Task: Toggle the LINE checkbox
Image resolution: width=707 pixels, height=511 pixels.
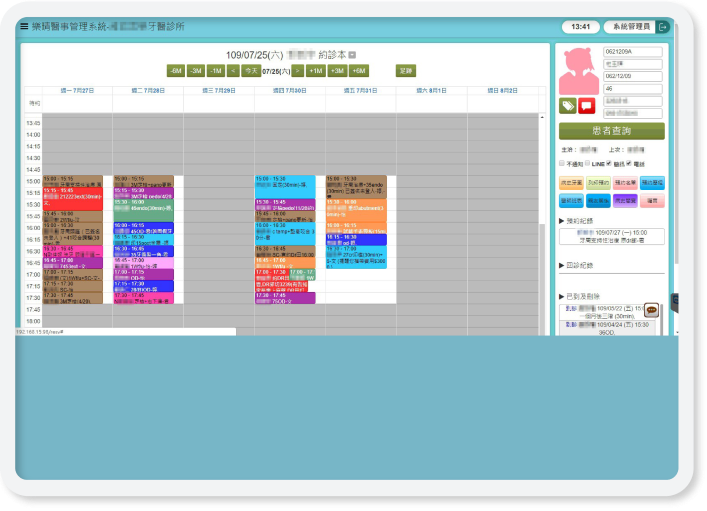Action: 588,162
